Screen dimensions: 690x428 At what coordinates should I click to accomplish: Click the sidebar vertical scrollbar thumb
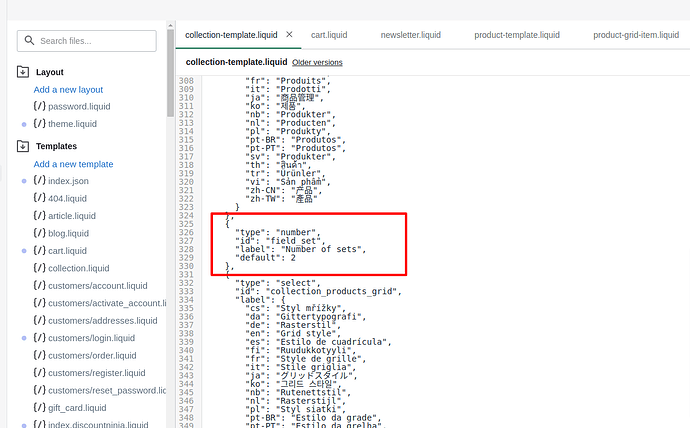(171, 73)
